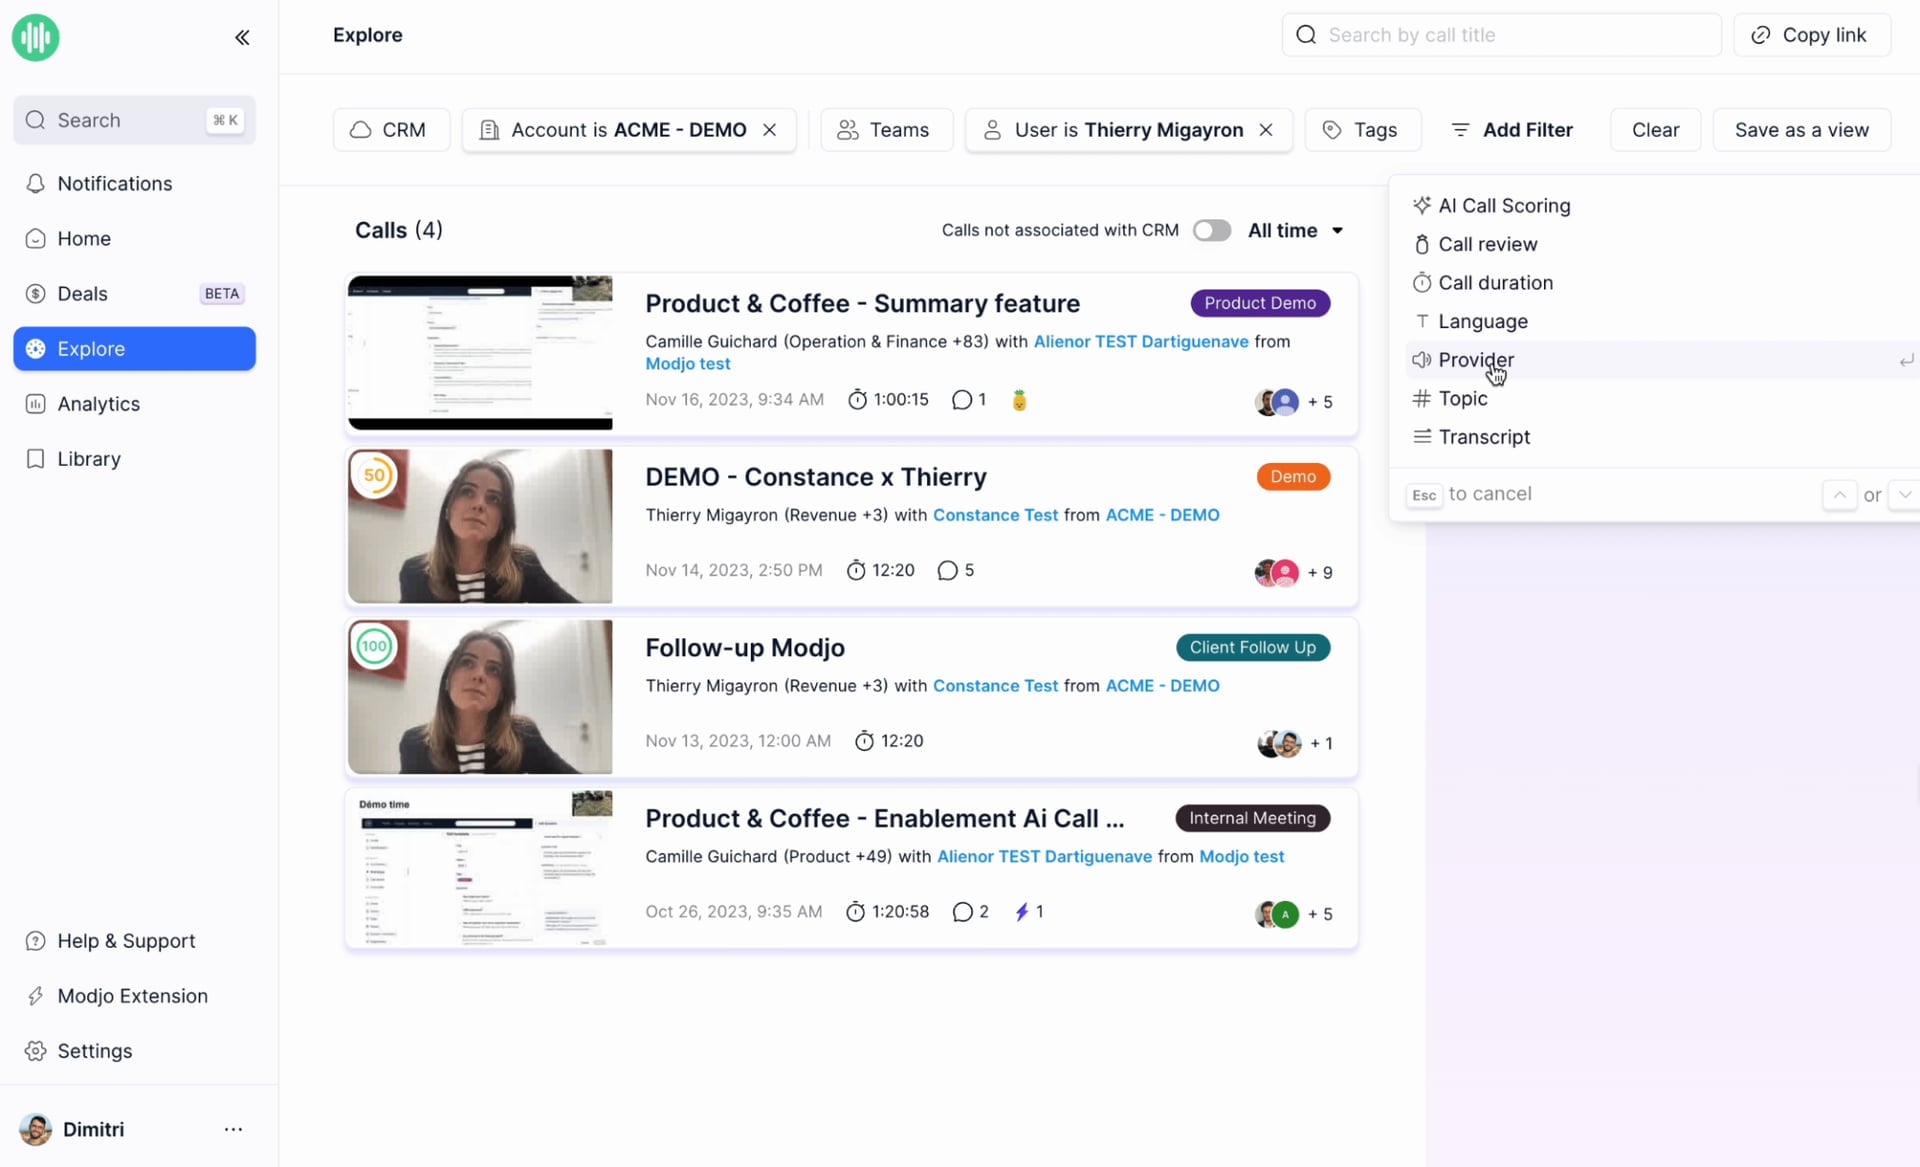Screen dimensions: 1920x1167
Task: Expand the All time date dropdown
Action: point(1295,230)
